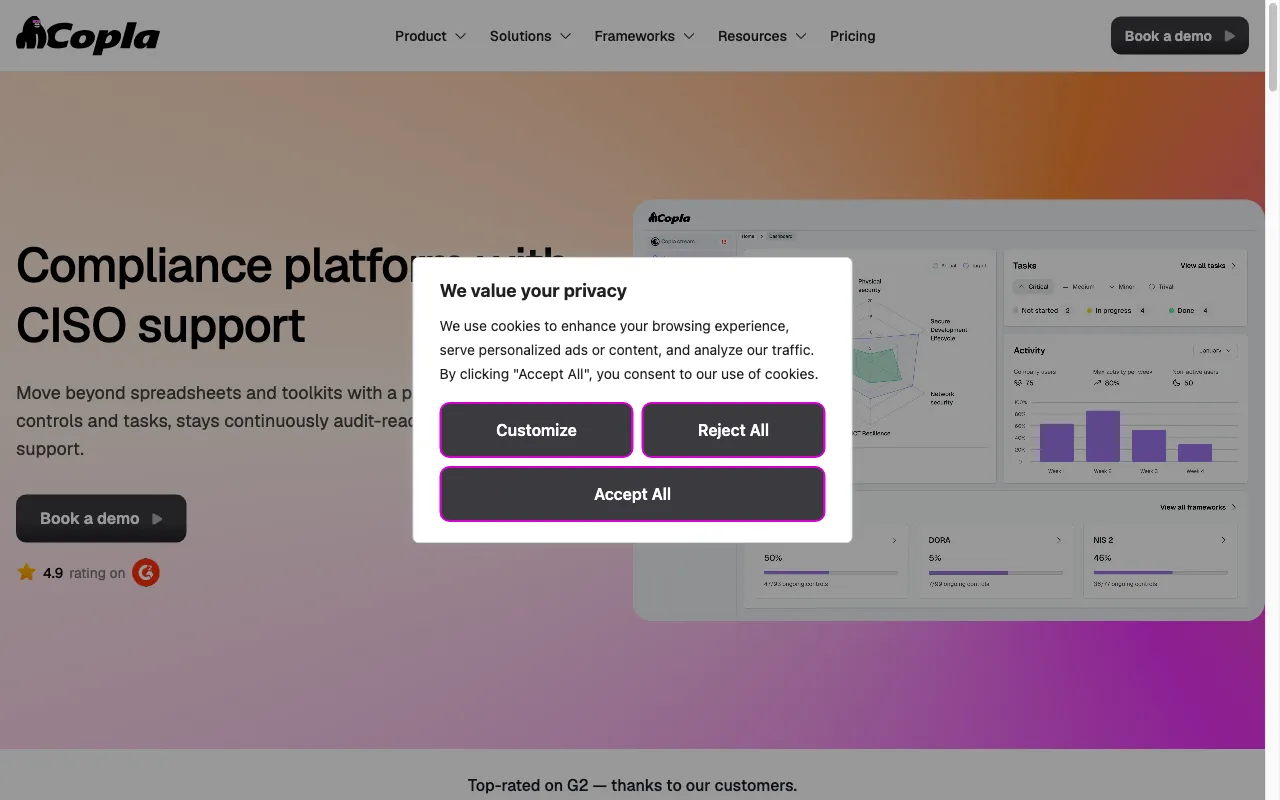Click the DORA progress bar
1280x800 pixels.
995,573
